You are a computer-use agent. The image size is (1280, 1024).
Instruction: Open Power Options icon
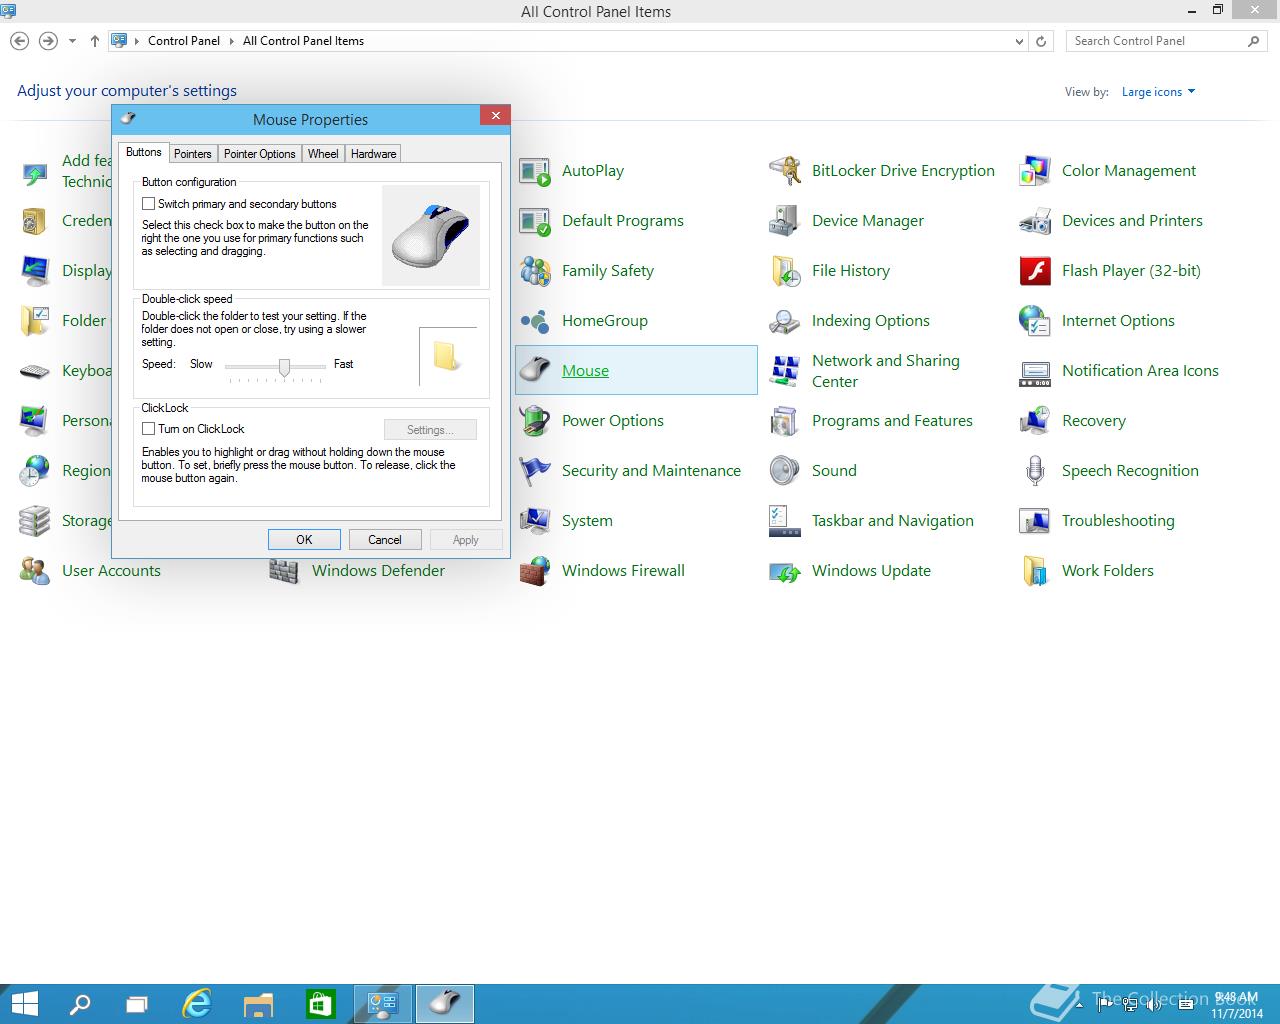pos(535,421)
